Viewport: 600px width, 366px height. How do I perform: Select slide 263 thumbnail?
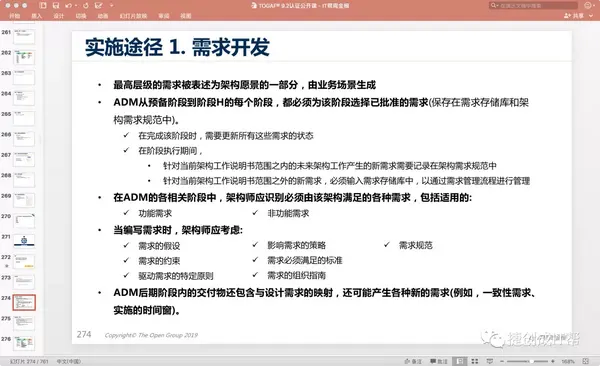(x=24, y=77)
